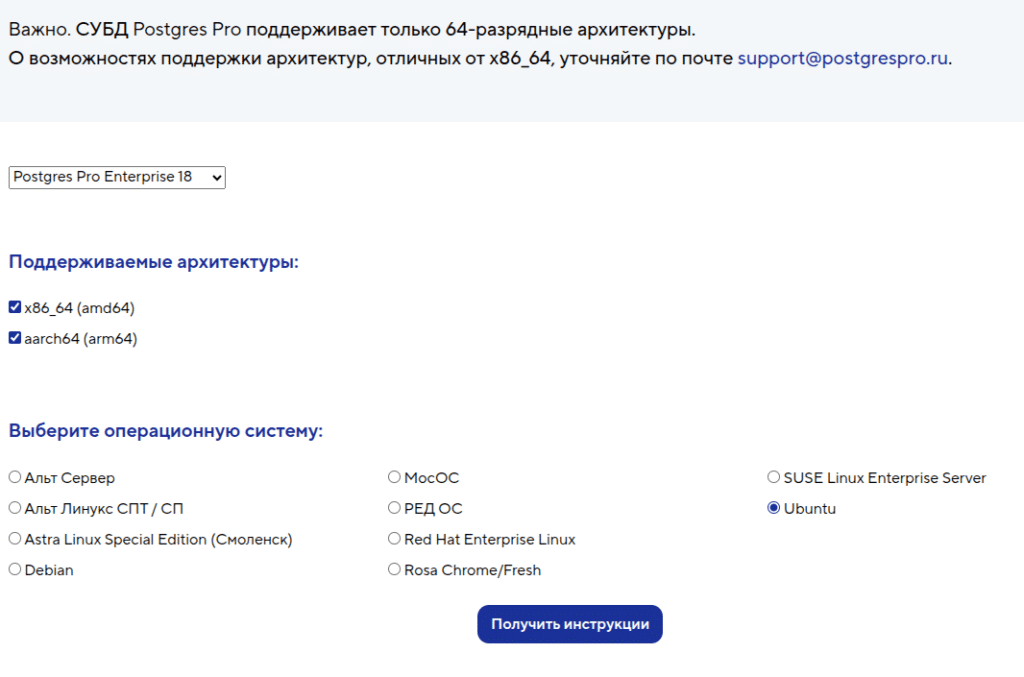Select SUSE Linux Enterprise Server
Viewport: 1024px width, 677px height.
point(773,477)
